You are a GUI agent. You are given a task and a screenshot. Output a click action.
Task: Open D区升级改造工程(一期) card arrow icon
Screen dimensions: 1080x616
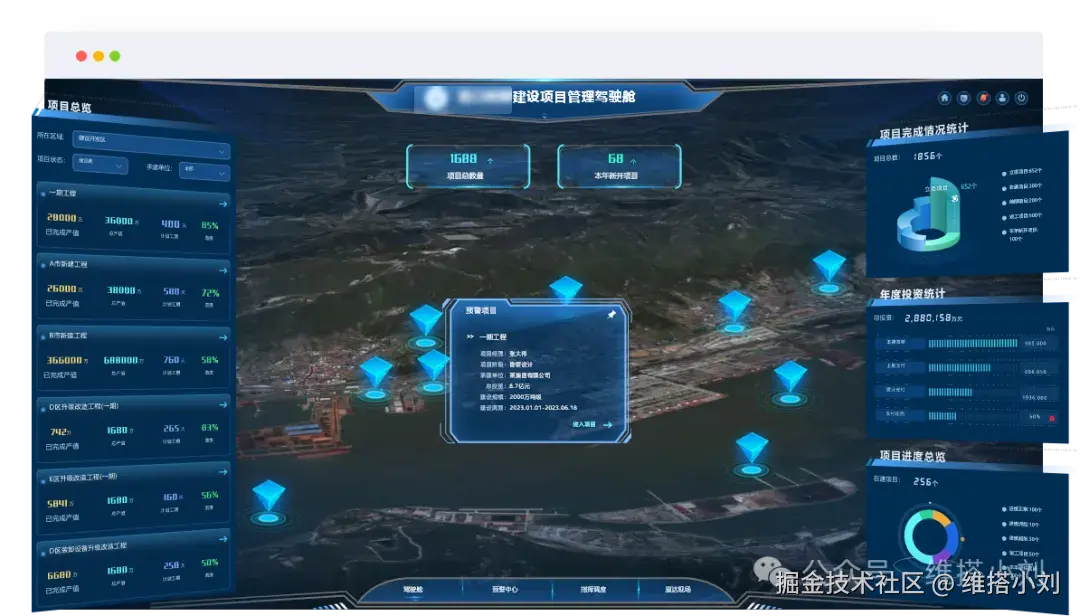click(x=222, y=404)
